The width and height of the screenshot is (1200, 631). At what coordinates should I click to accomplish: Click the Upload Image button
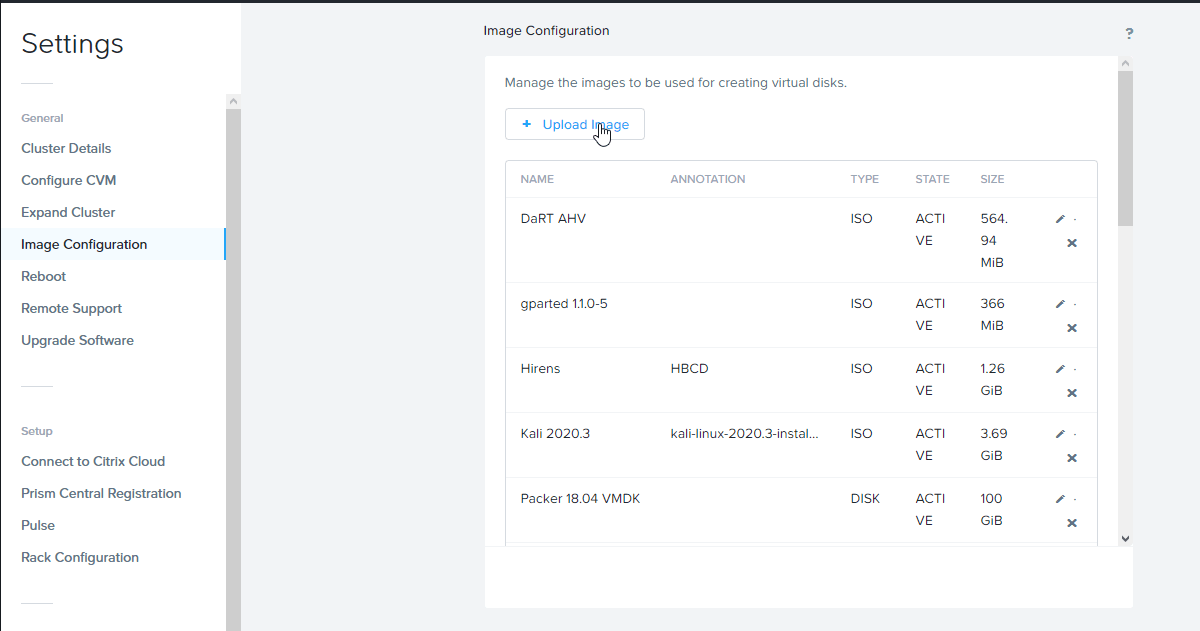pos(575,125)
